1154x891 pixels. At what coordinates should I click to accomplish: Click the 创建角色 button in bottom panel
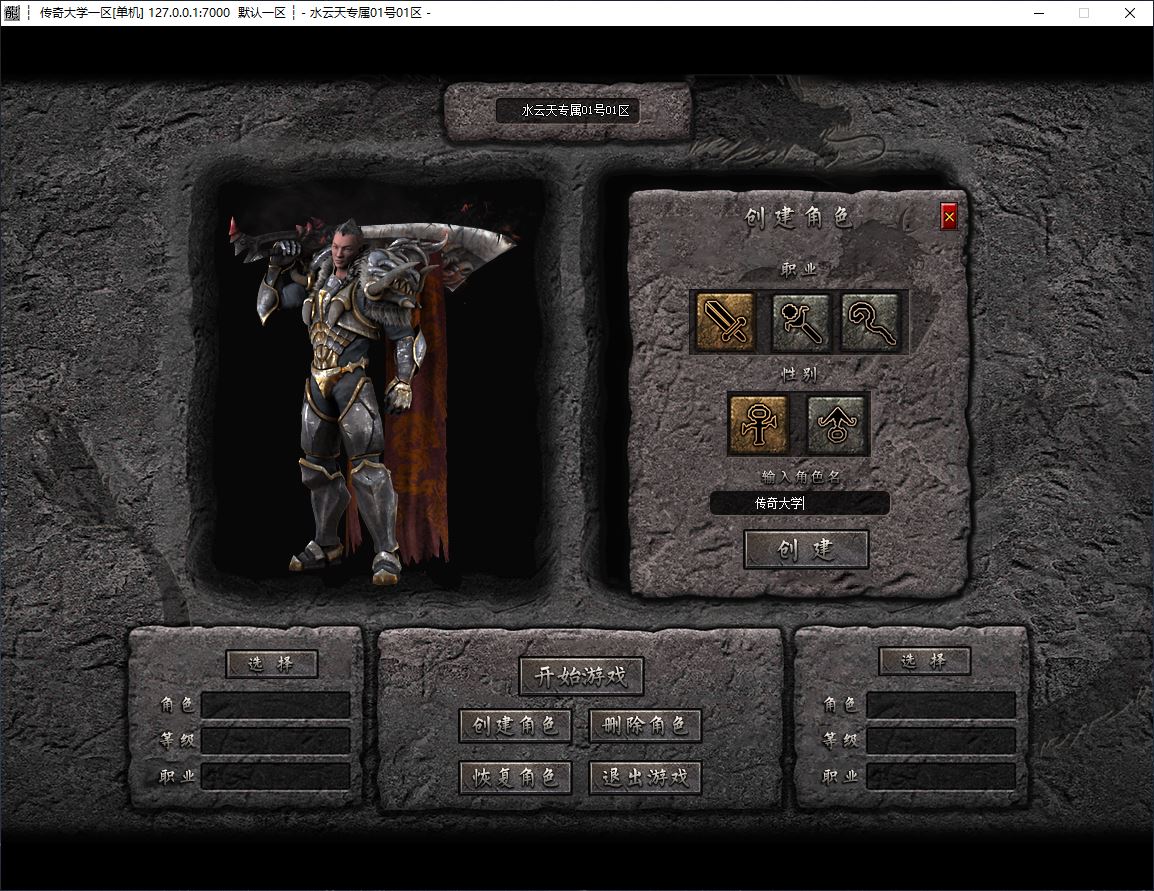coord(515,725)
